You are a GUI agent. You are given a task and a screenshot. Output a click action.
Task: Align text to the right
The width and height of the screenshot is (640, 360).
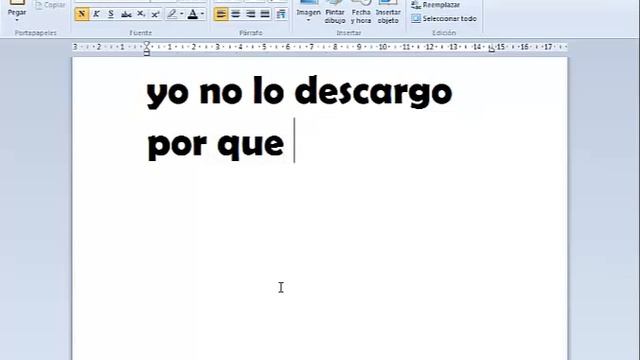(250, 14)
